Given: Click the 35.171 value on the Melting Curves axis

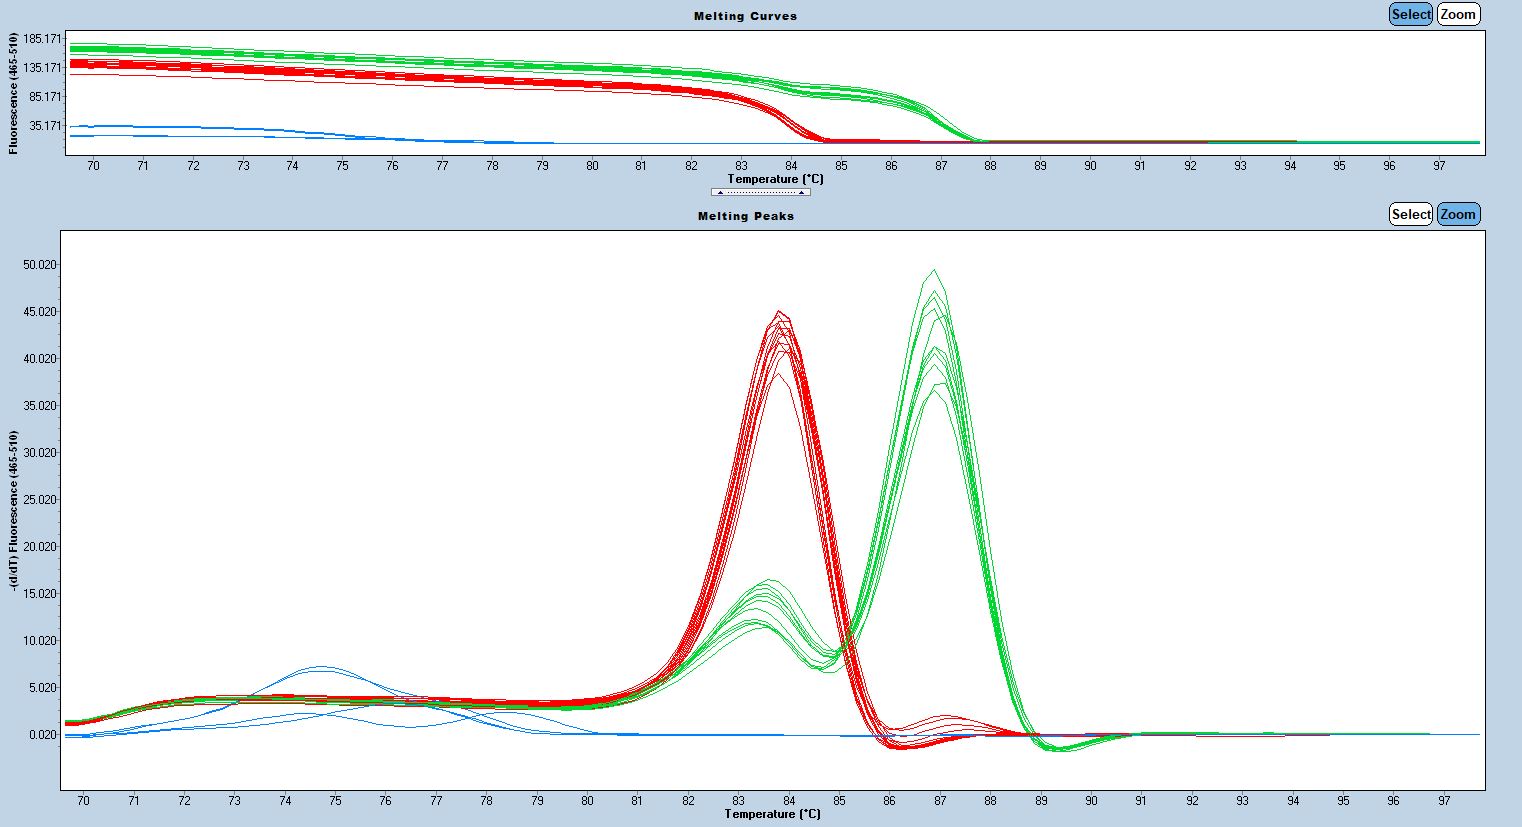Looking at the screenshot, I should tap(44, 125).
